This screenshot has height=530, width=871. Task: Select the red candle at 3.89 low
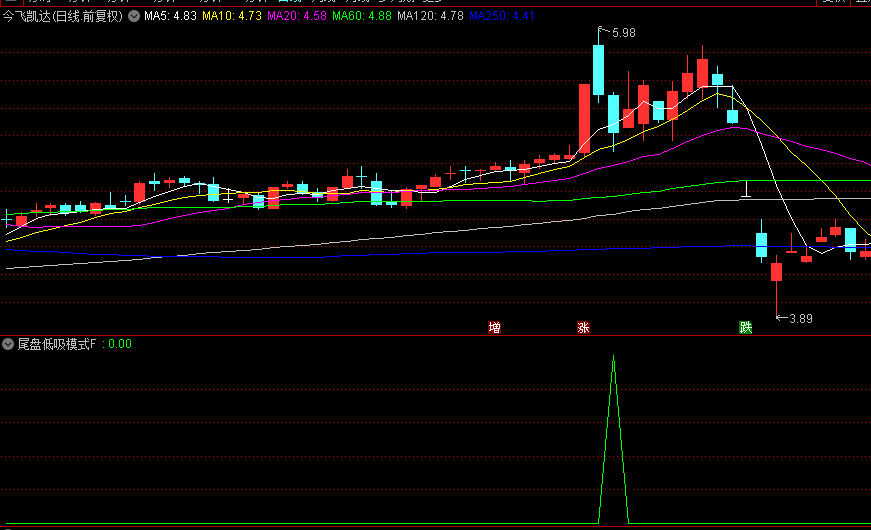click(x=776, y=272)
